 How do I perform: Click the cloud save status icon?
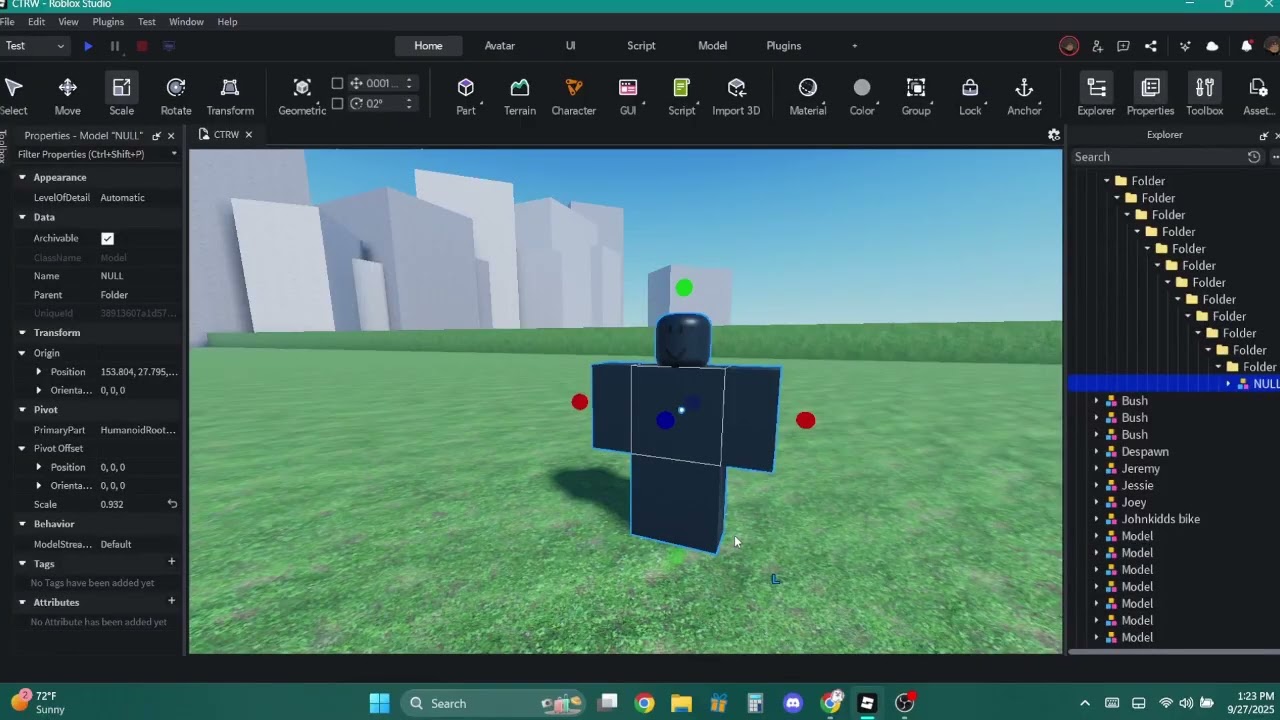[1212, 46]
